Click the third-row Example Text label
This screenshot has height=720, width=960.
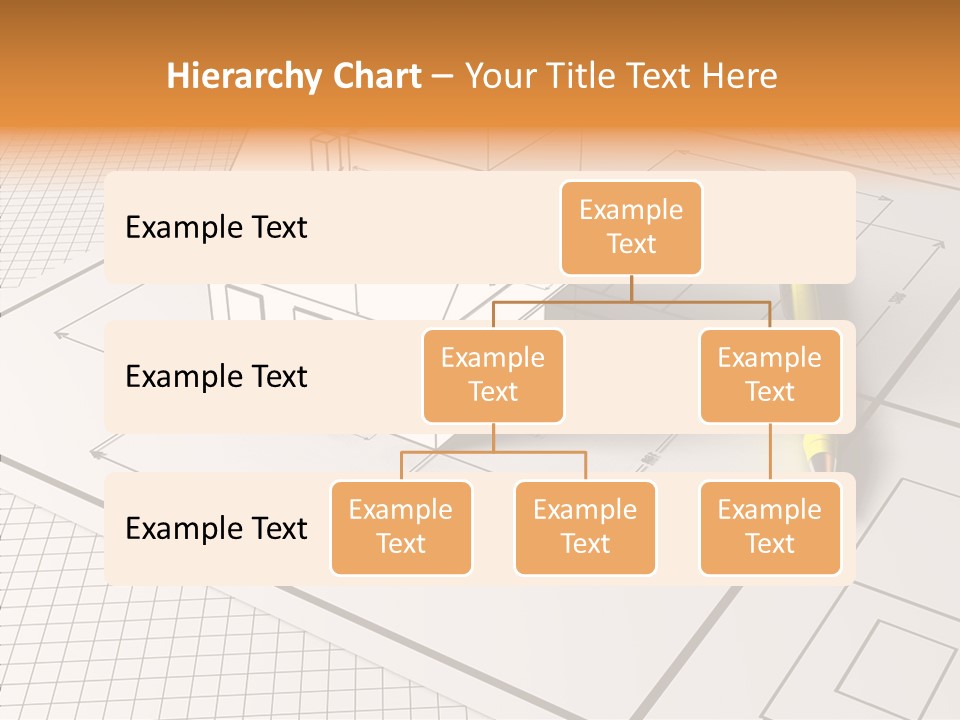(215, 528)
